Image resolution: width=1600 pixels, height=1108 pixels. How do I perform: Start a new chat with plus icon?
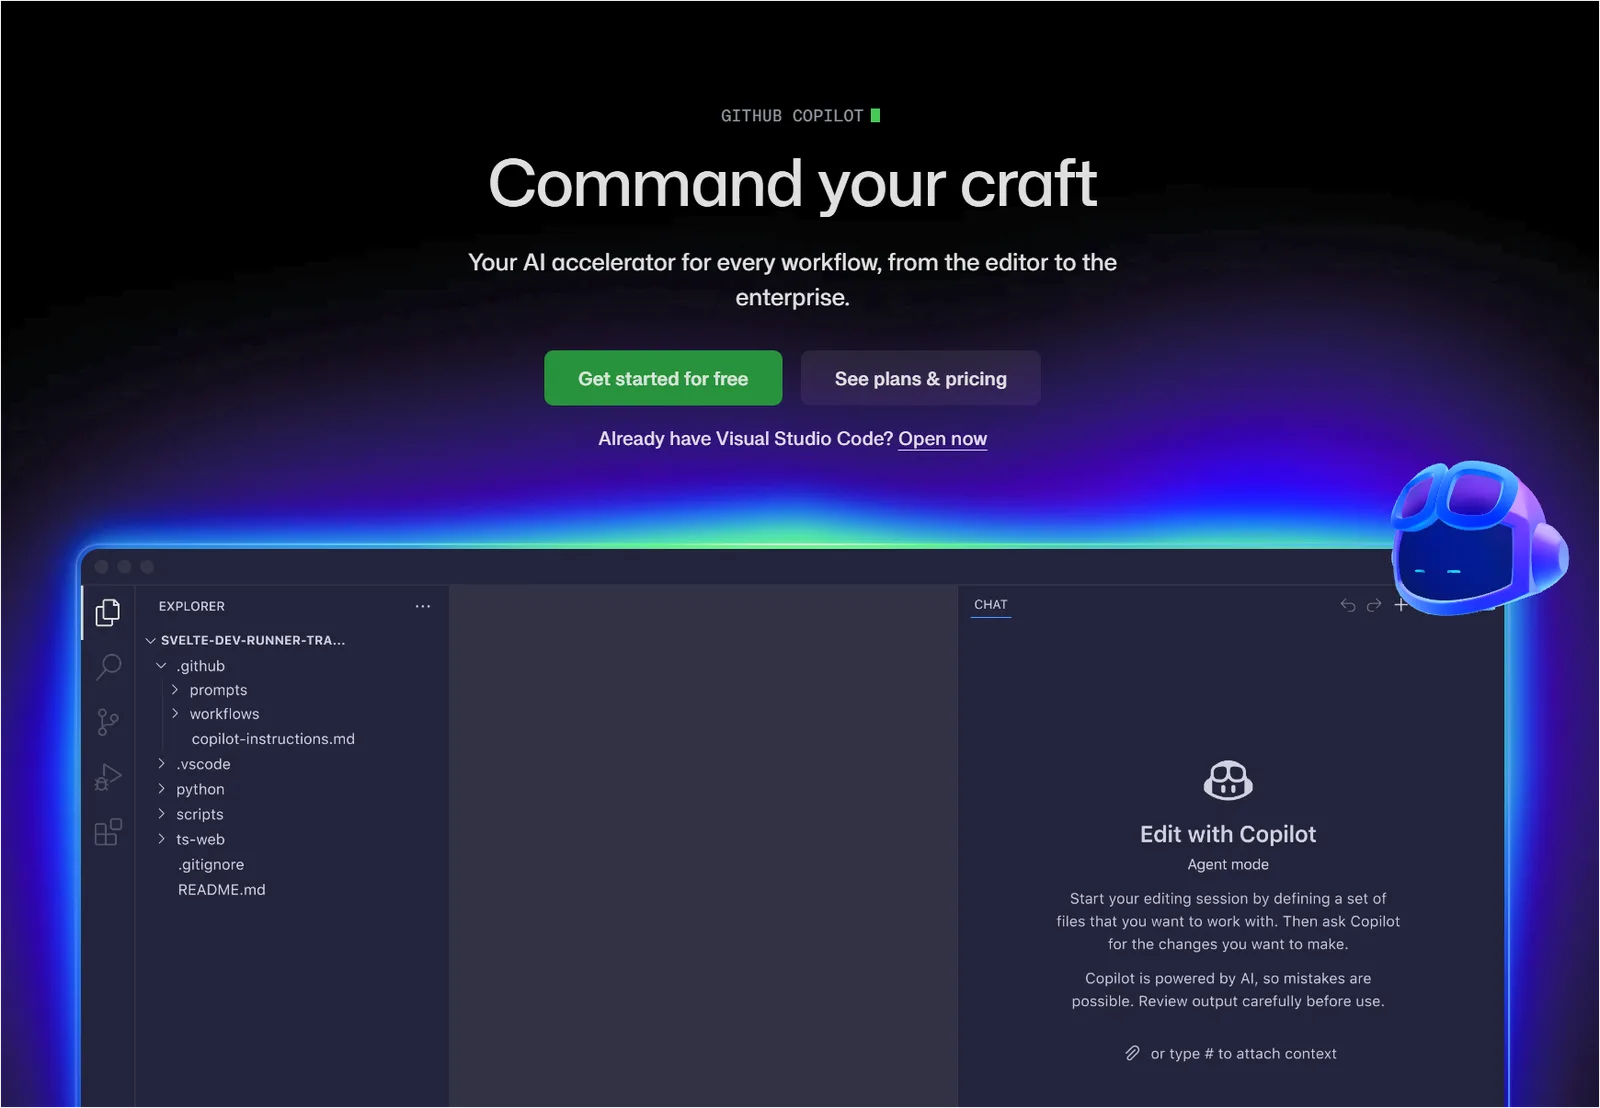click(x=1401, y=605)
